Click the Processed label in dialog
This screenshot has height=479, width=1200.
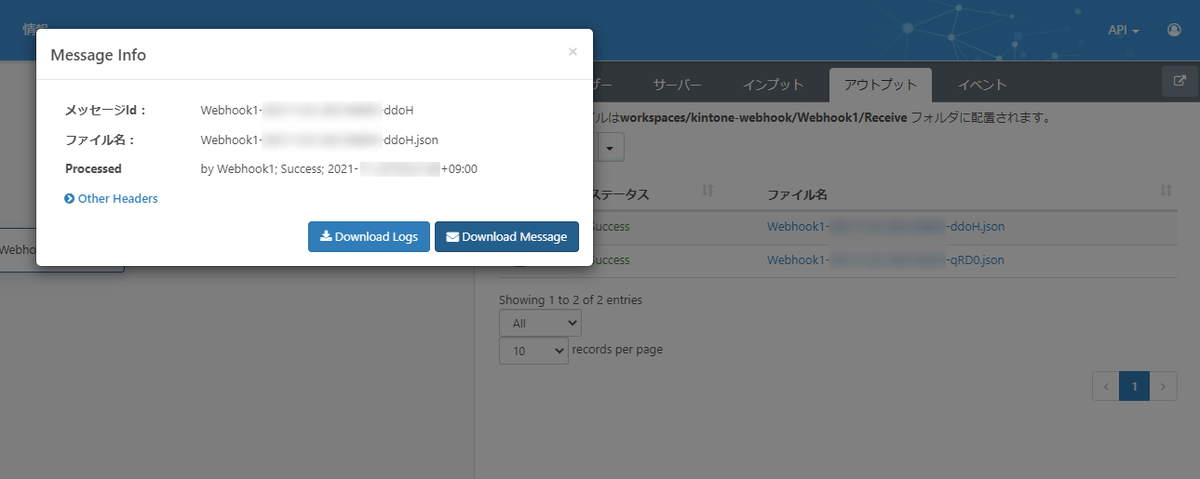(x=93, y=169)
